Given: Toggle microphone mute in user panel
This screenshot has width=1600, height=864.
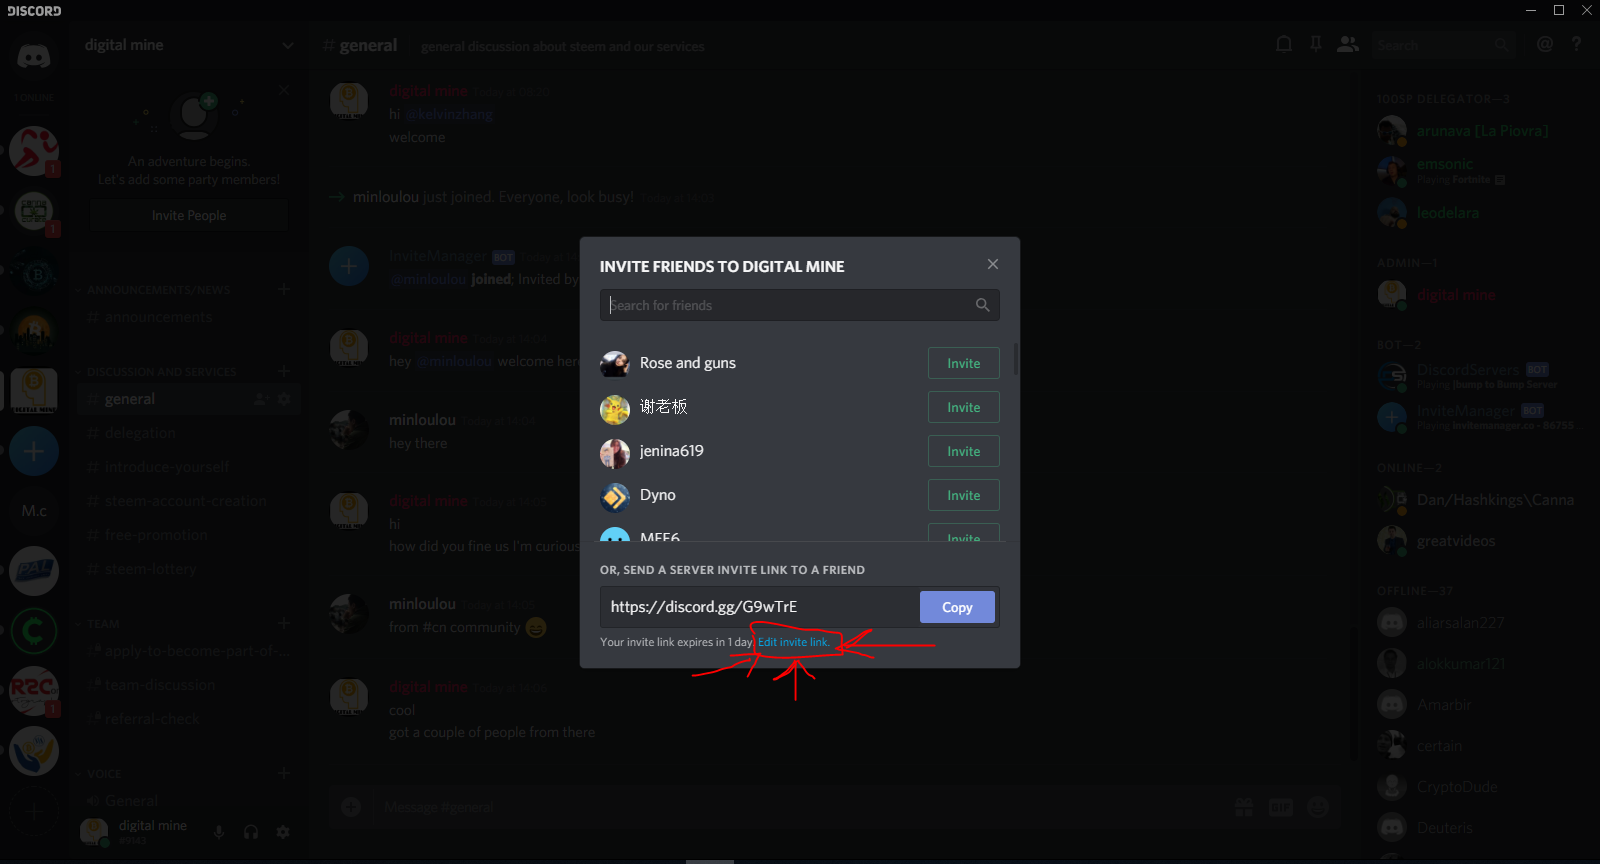Looking at the screenshot, I should tap(219, 832).
